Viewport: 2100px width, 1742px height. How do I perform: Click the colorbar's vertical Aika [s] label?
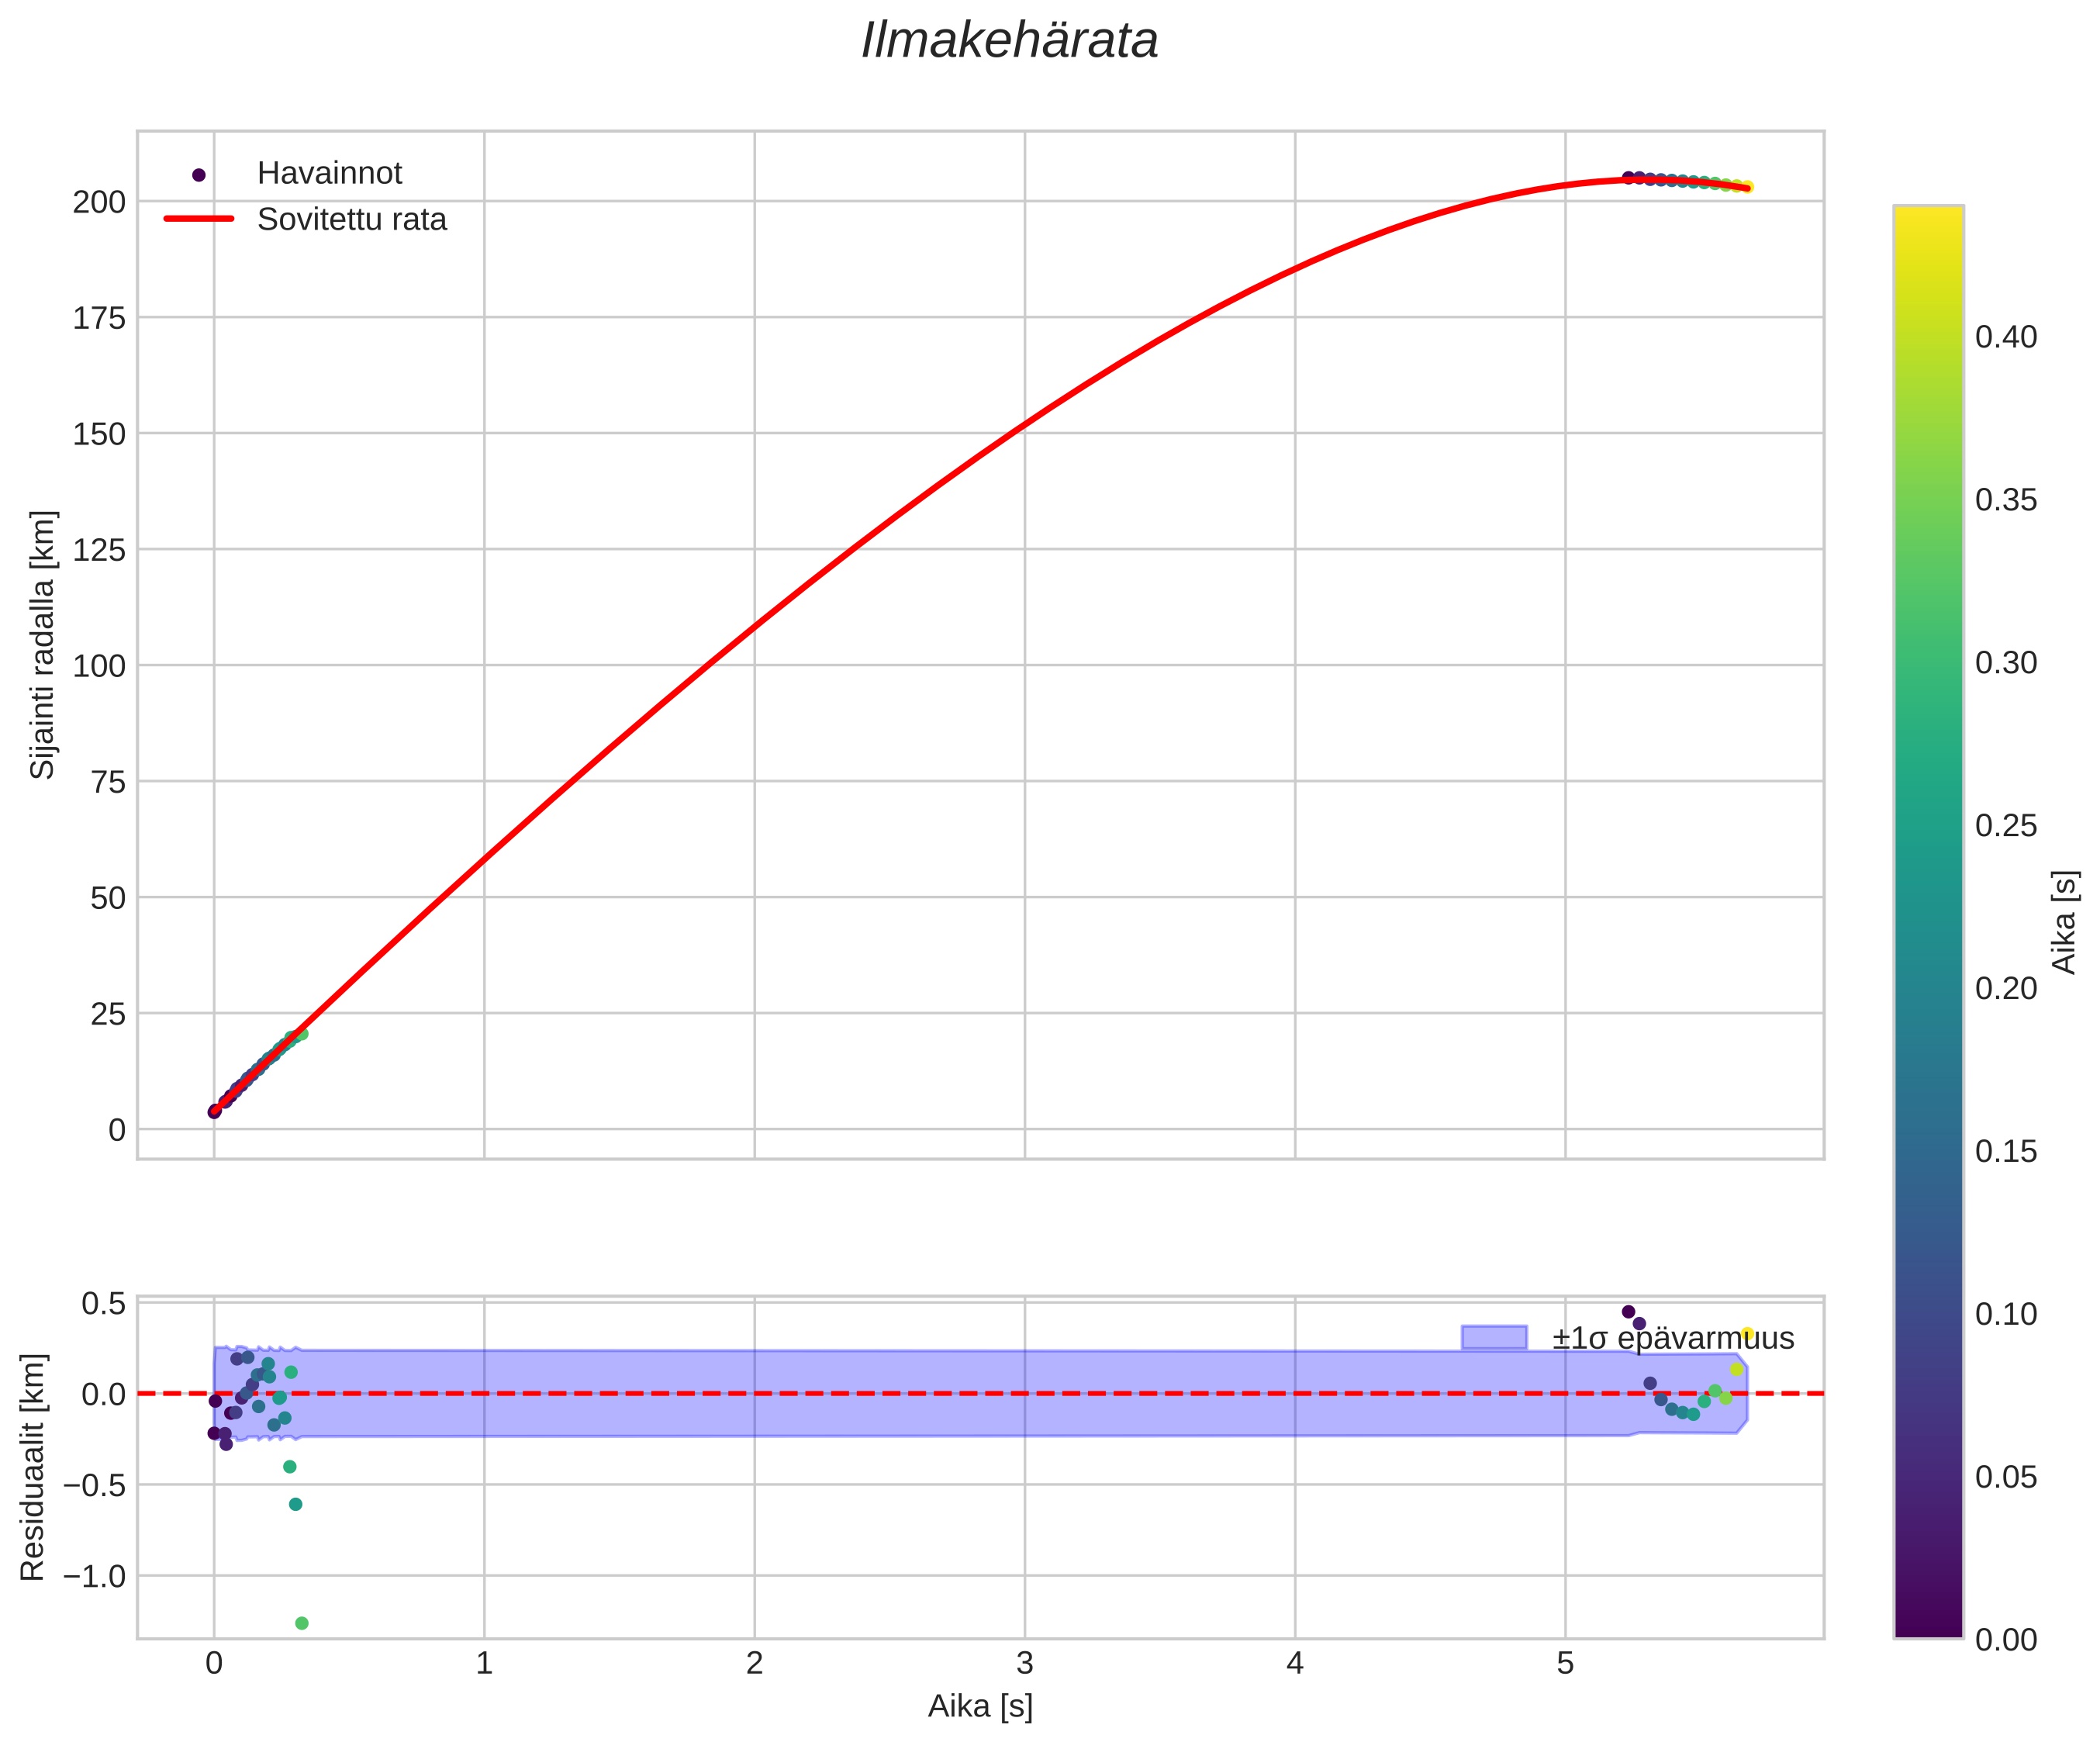2064,922
